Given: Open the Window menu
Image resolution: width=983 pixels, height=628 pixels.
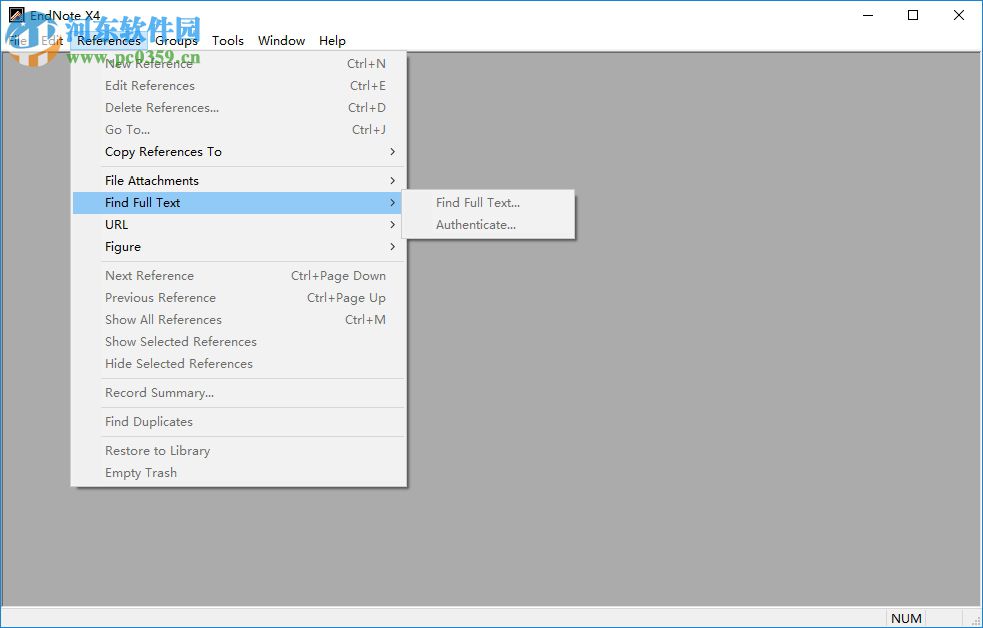Looking at the screenshot, I should (281, 41).
